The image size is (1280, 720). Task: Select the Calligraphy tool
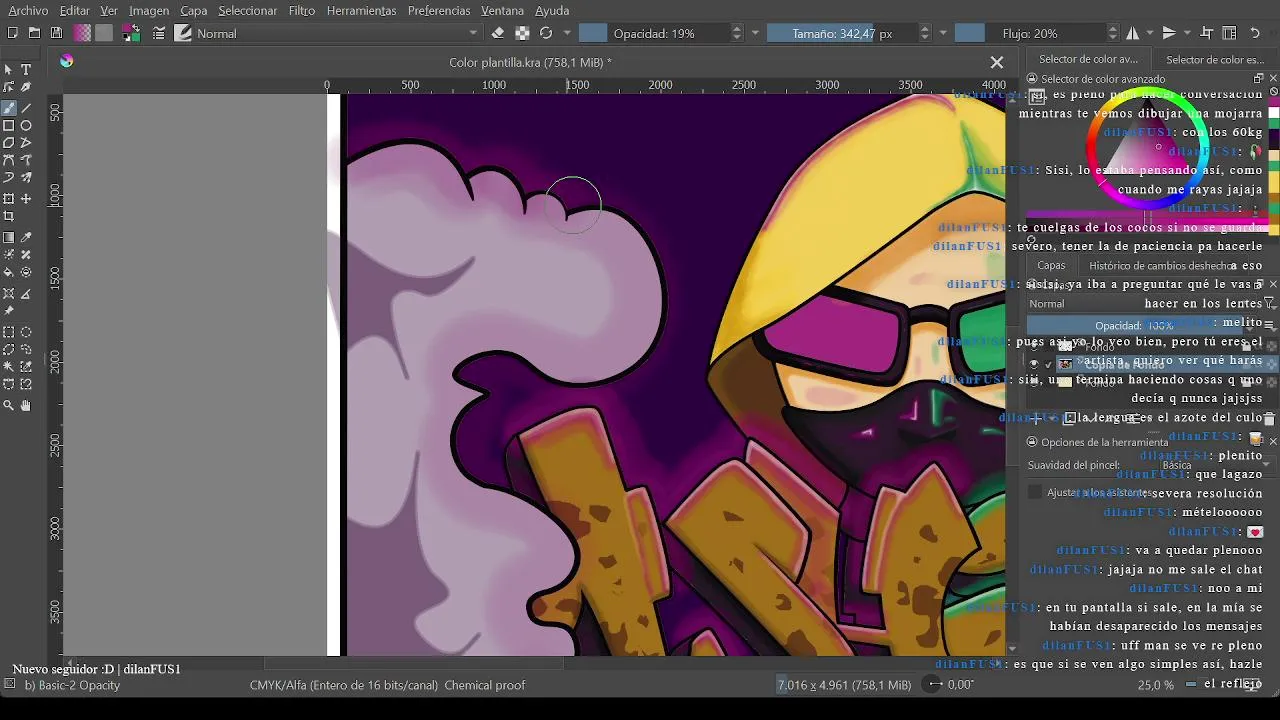tap(26, 88)
